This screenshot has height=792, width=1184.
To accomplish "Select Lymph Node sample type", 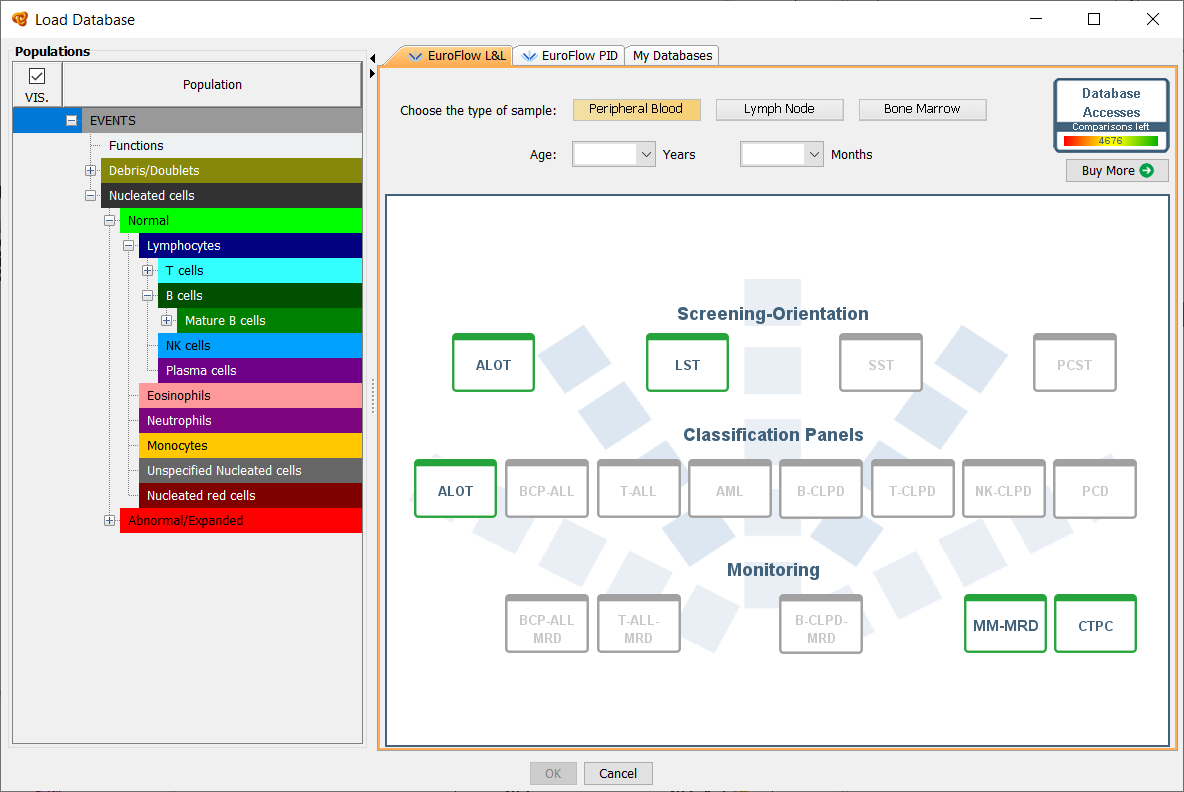I will point(779,109).
